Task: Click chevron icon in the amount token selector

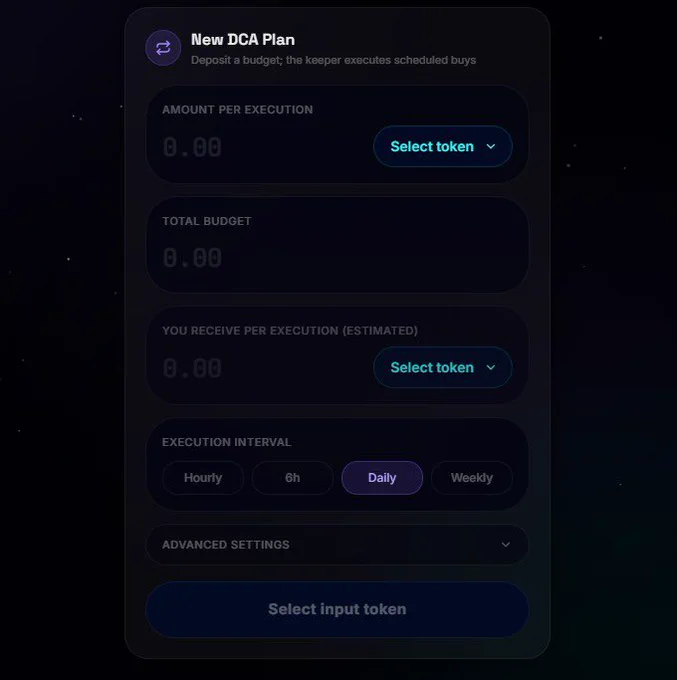Action: (491, 147)
